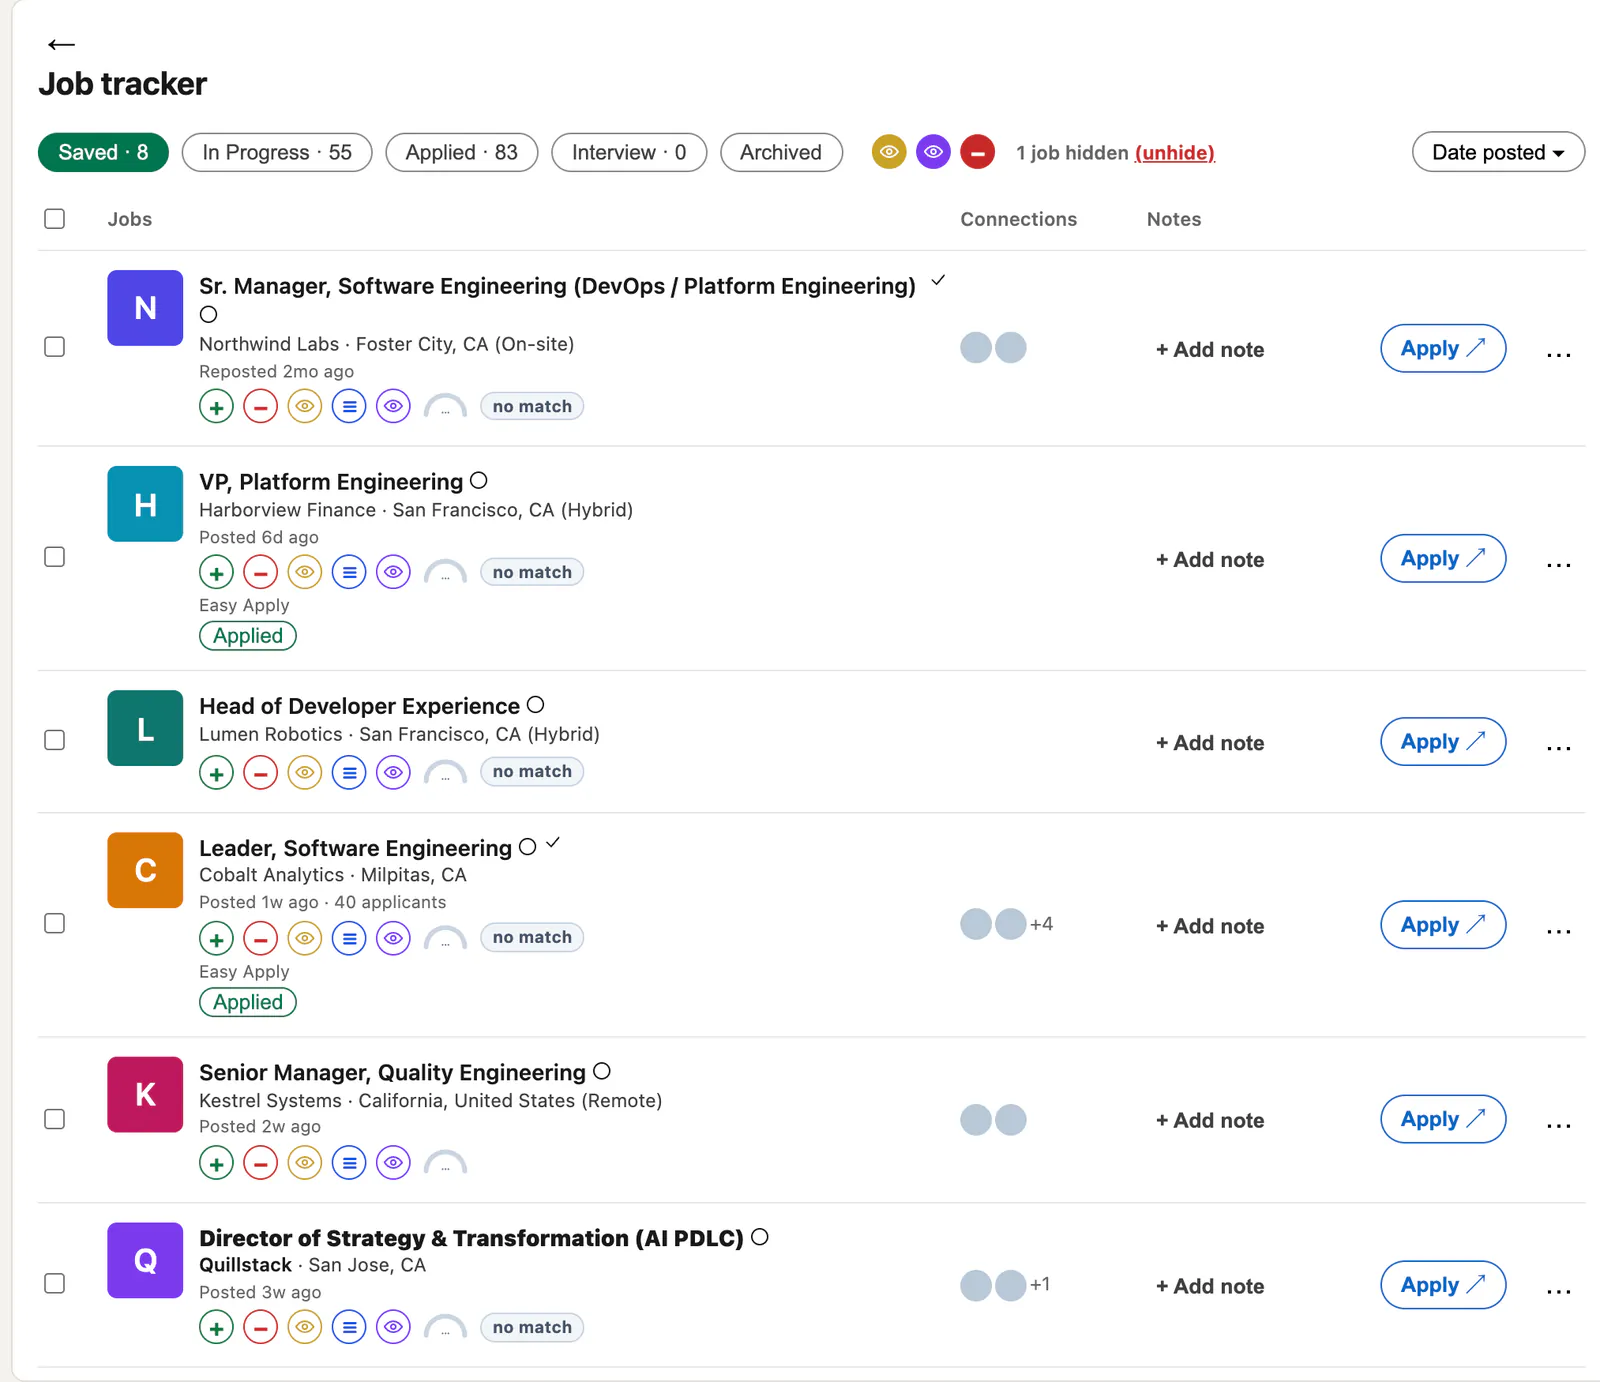
Task: Switch to the Archived tab
Action: click(x=781, y=152)
